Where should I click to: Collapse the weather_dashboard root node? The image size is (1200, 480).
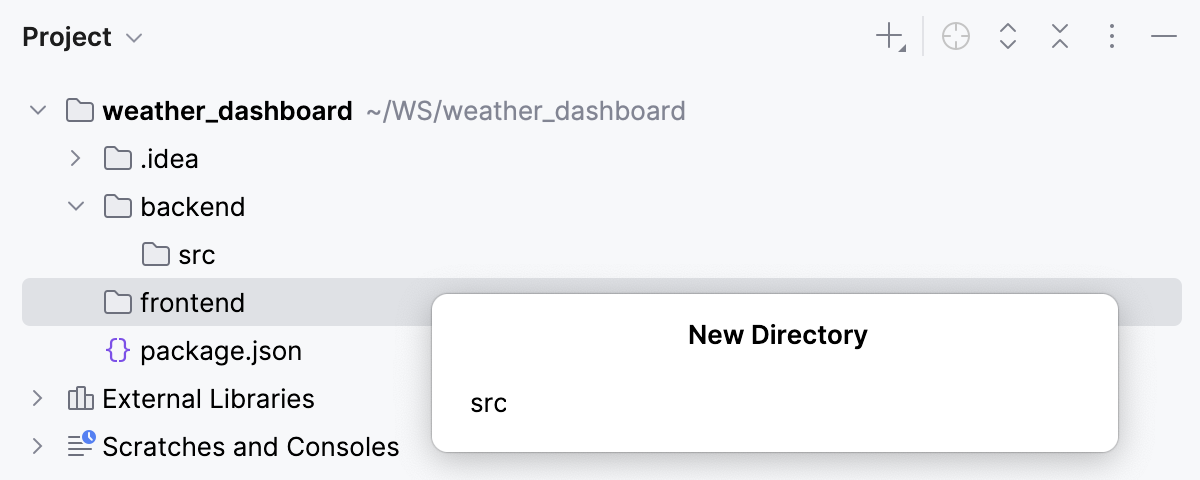38,110
